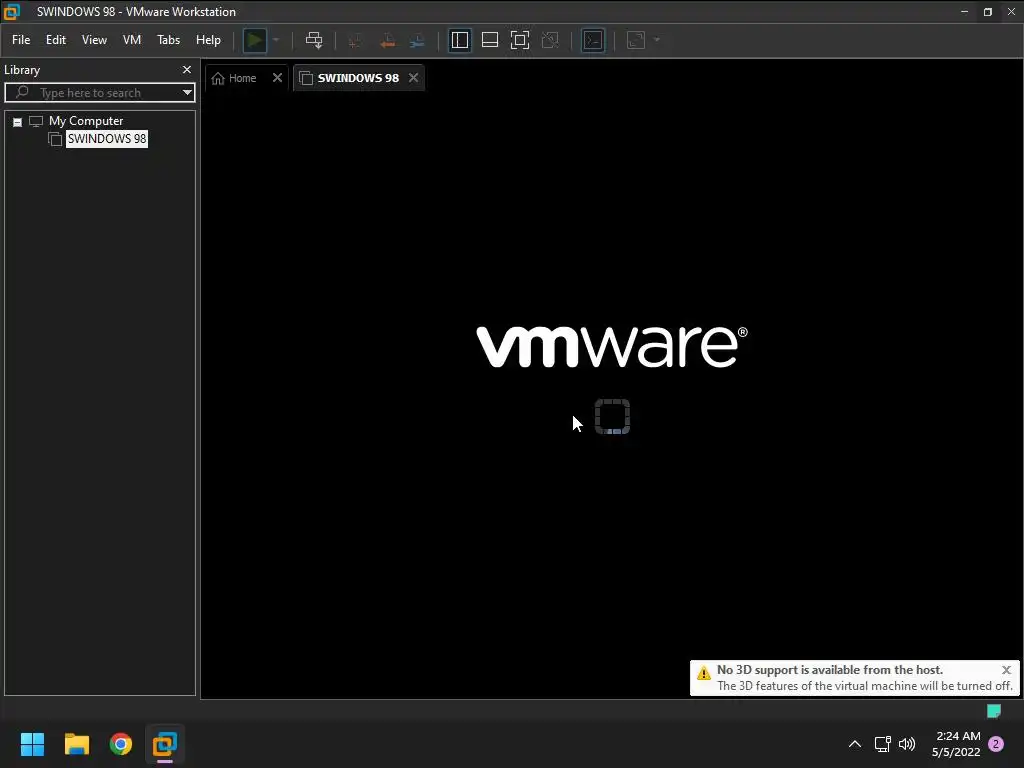
Task: Enter full screen mode icon
Action: click(x=520, y=40)
